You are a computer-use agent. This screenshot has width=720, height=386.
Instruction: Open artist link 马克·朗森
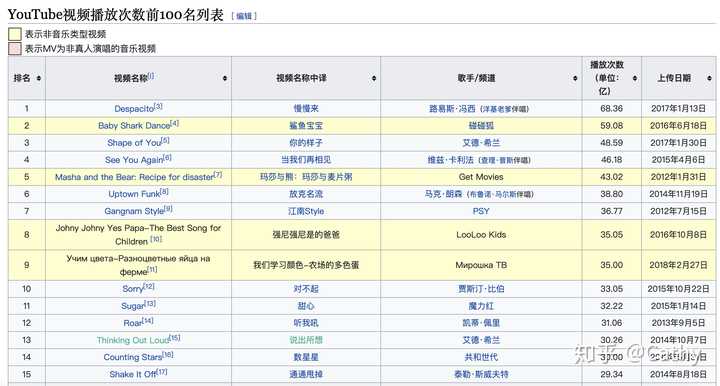coord(443,194)
